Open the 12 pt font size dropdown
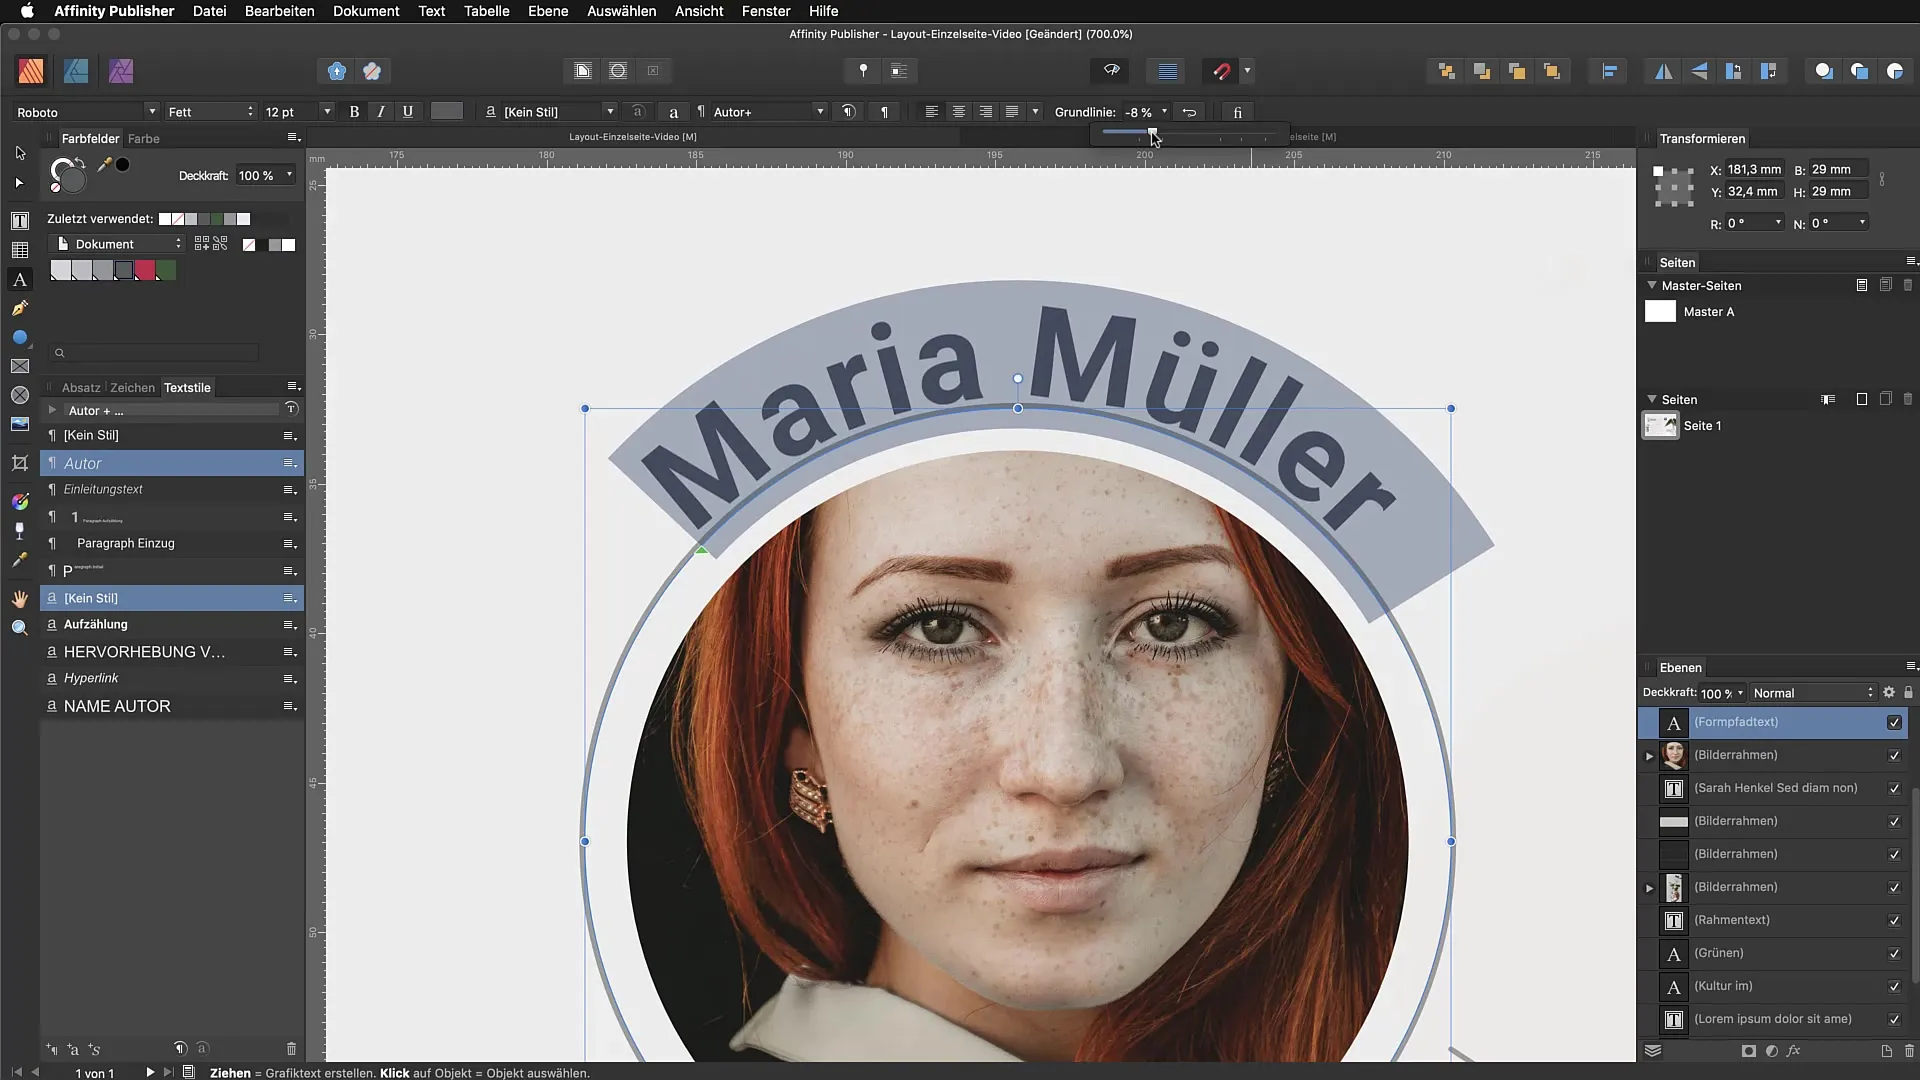Screen dimensions: 1920x1080 [x=326, y=112]
